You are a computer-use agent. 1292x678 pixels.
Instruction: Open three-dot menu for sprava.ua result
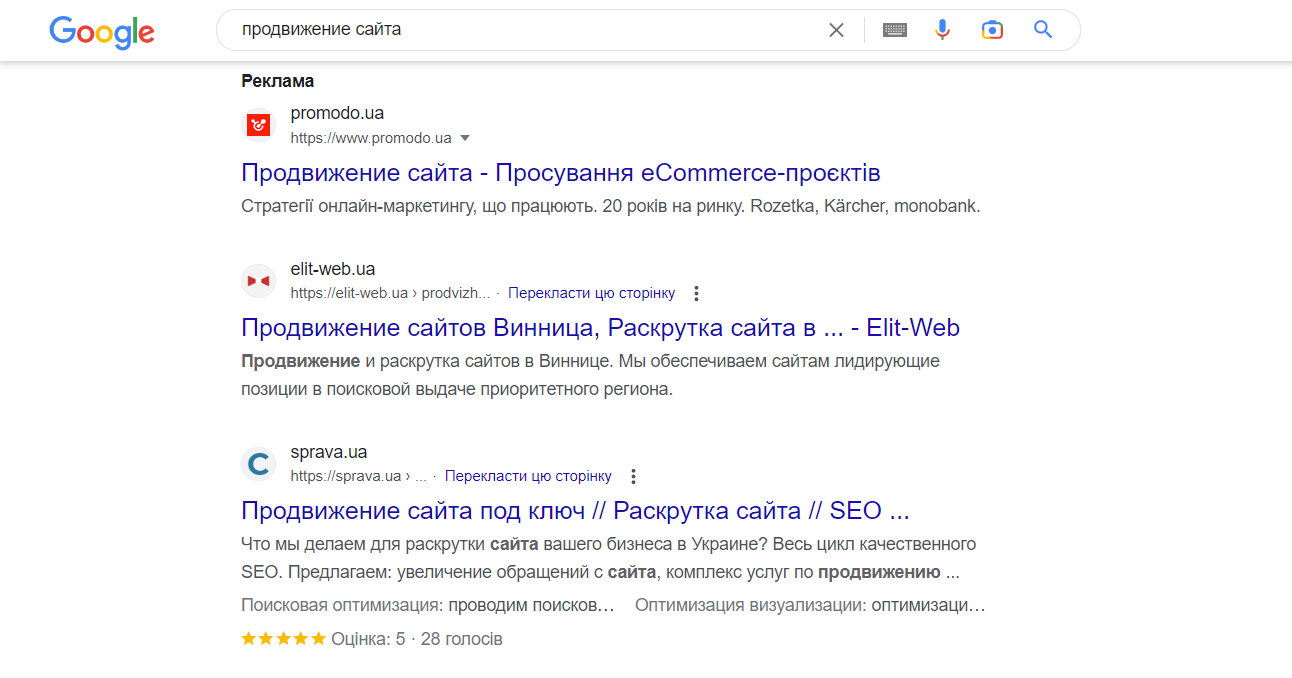[633, 477]
